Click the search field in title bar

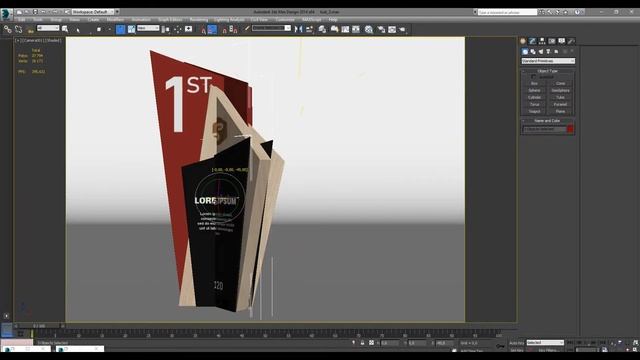point(507,12)
